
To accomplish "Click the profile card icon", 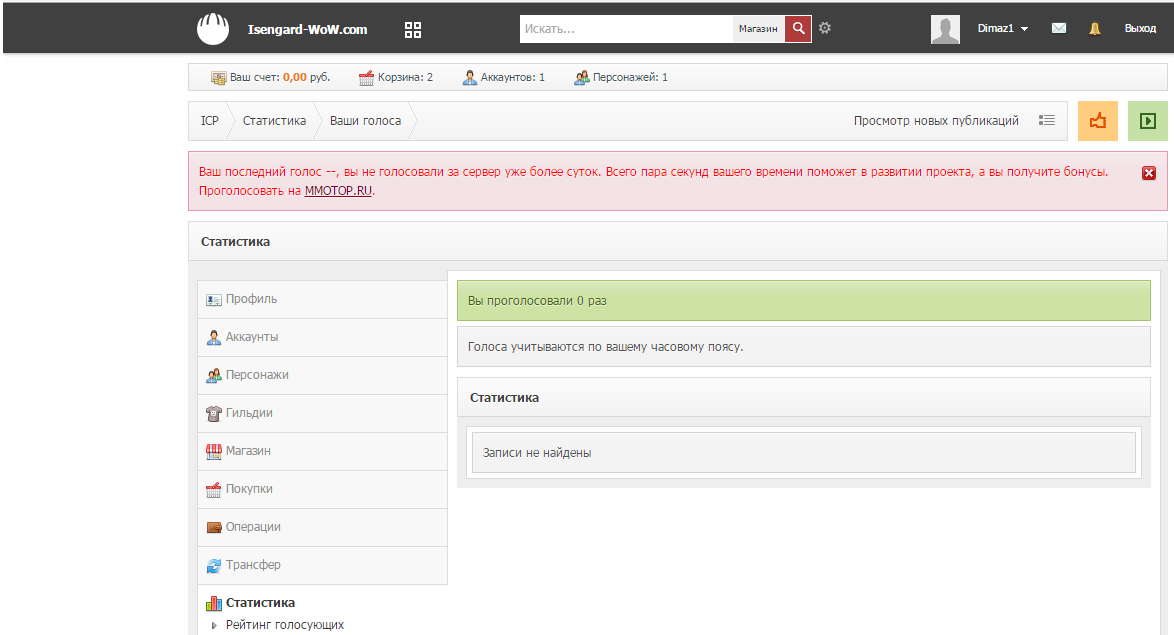I will pyautogui.click(x=213, y=300).
